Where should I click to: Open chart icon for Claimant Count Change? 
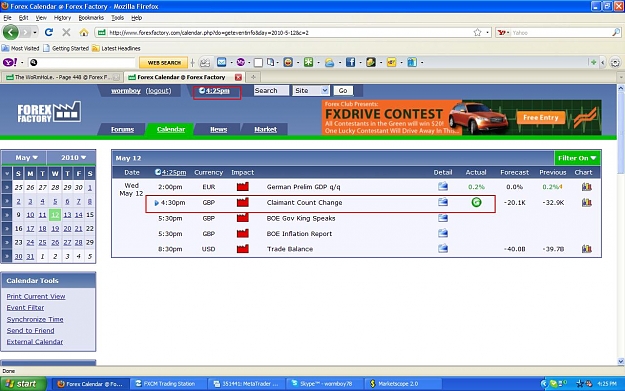[x=586, y=202]
